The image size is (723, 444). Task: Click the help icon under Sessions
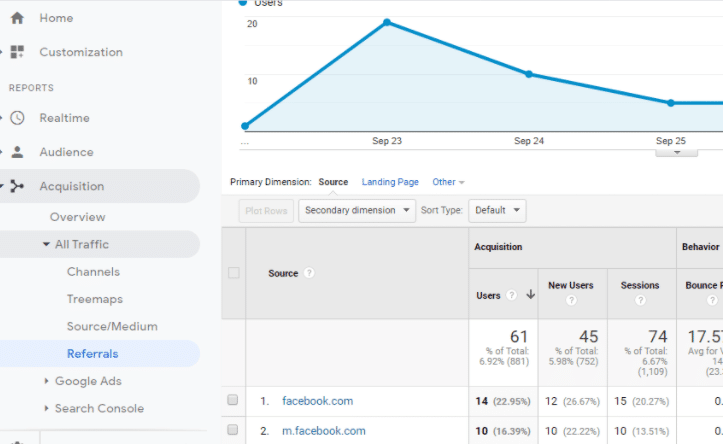point(640,301)
